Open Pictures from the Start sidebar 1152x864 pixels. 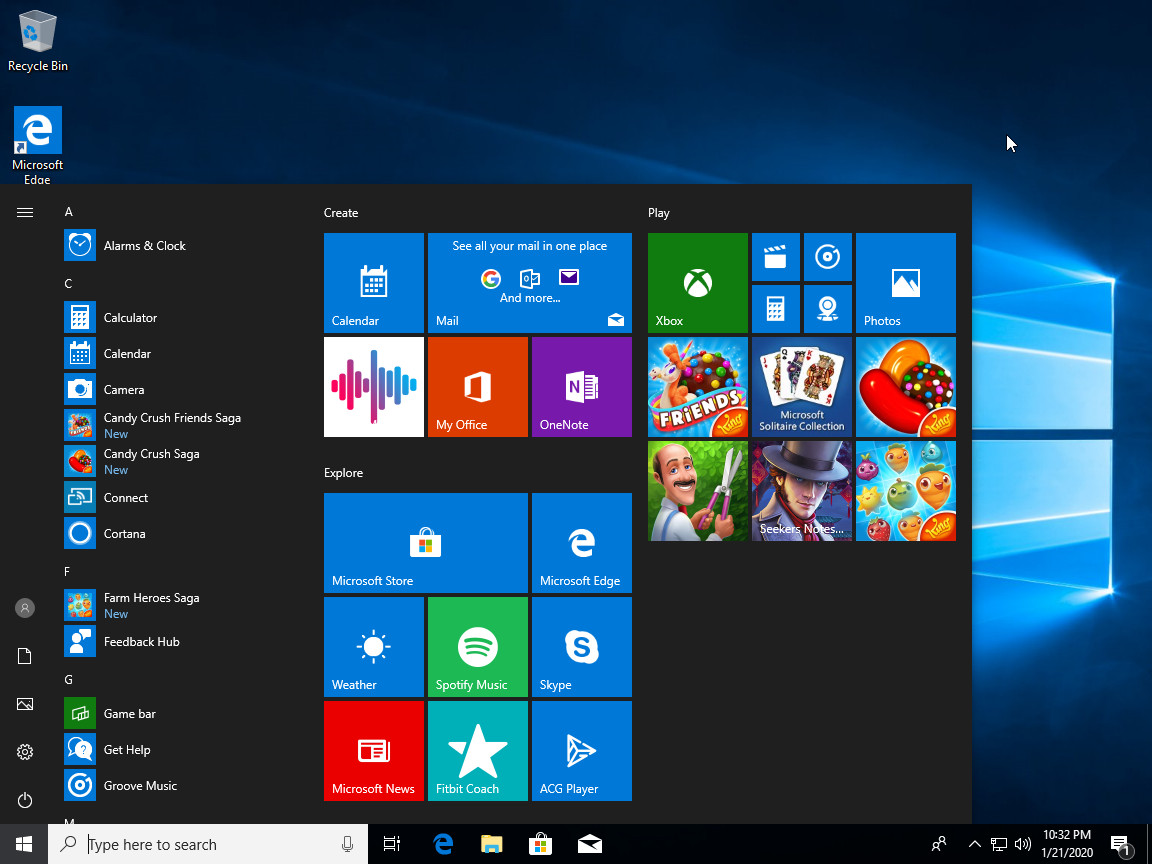coord(25,704)
